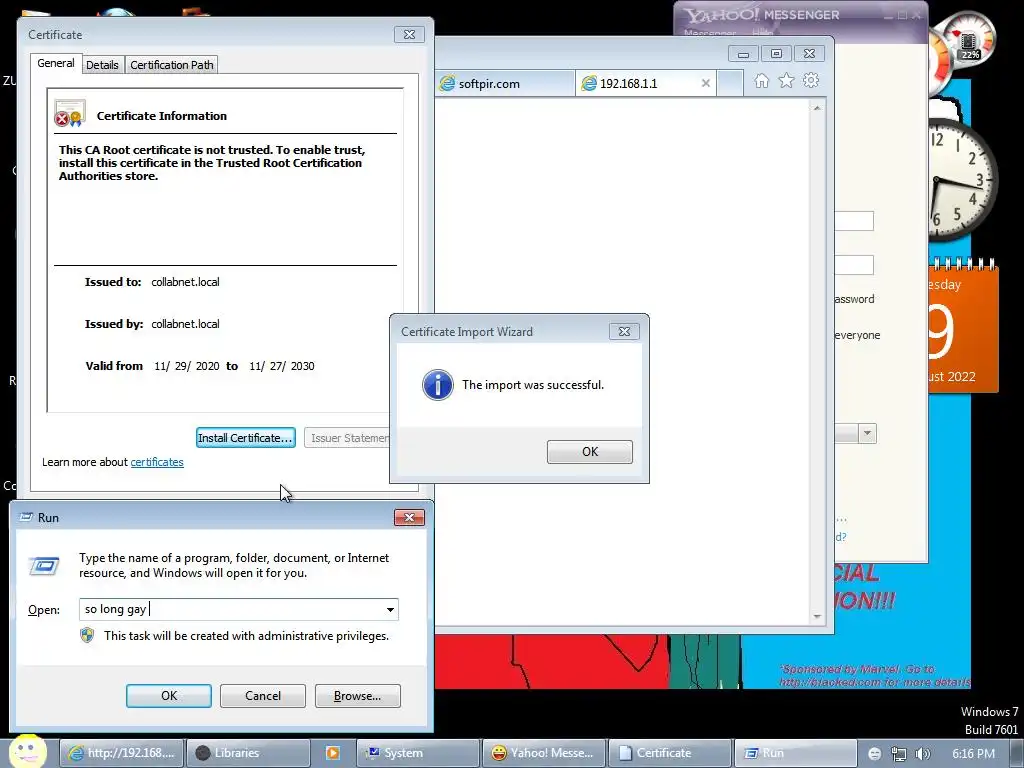Click the browser scrollbar down arrow
The height and width of the screenshot is (768, 1024).
coord(817,616)
